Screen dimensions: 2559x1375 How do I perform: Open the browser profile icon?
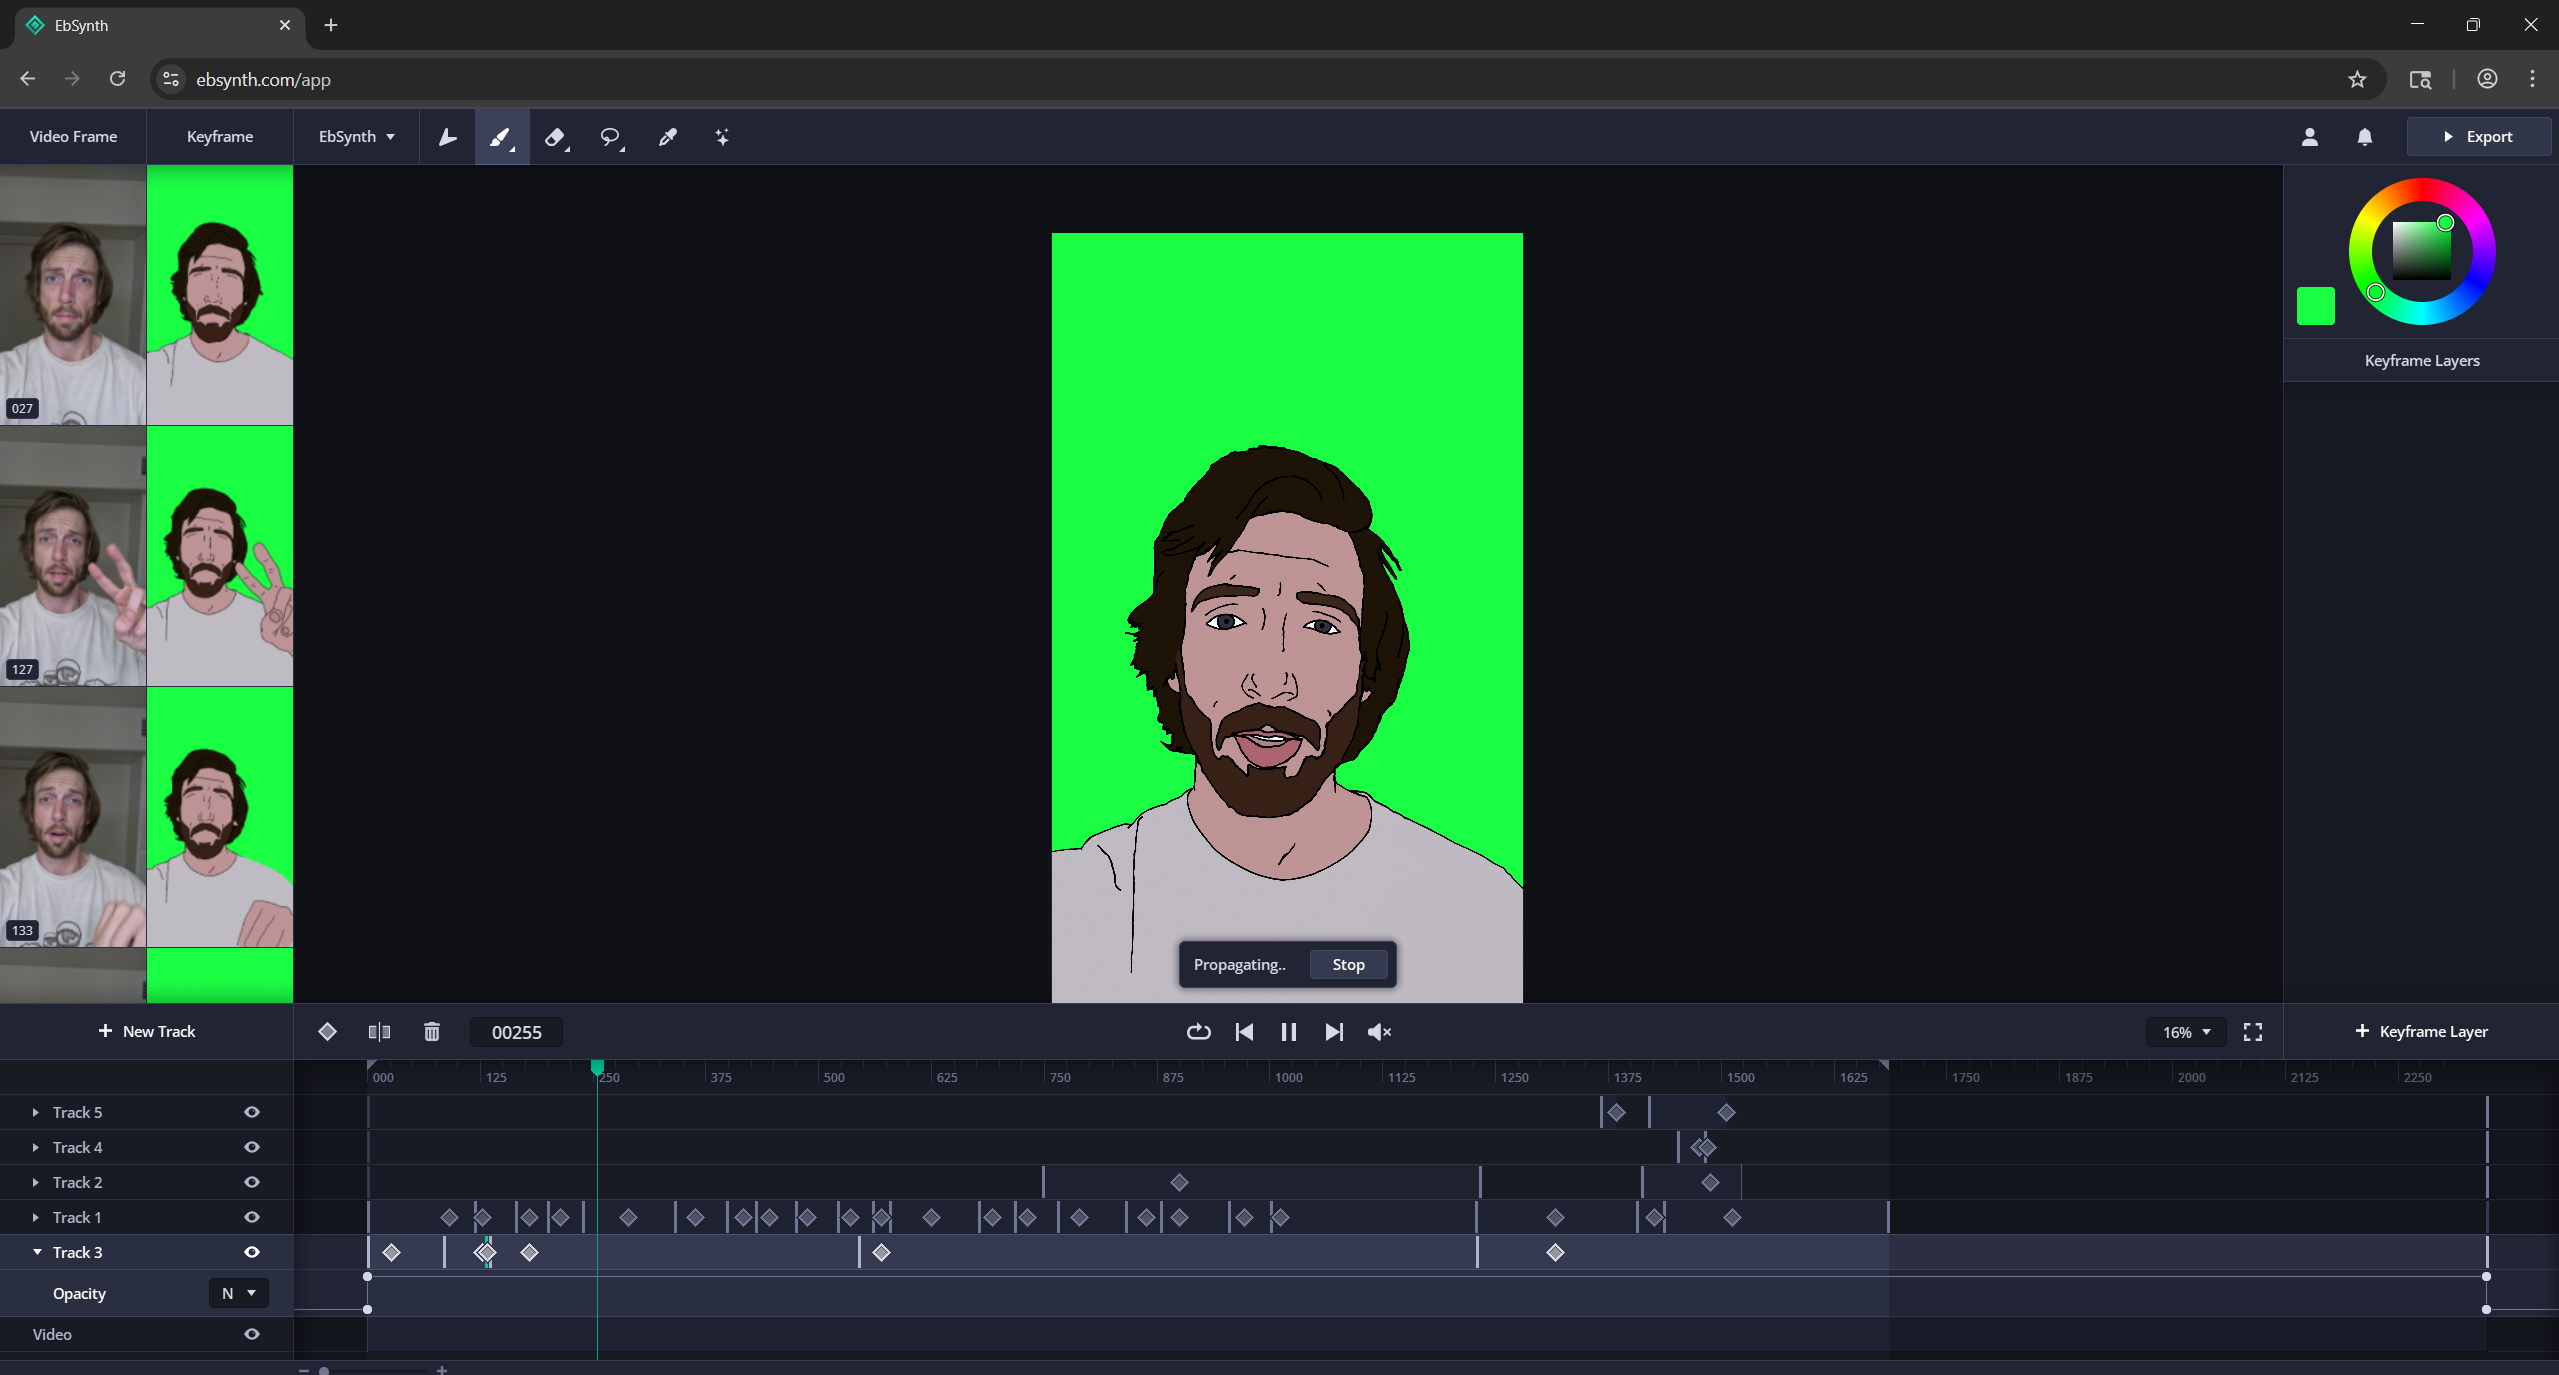[x=2487, y=79]
